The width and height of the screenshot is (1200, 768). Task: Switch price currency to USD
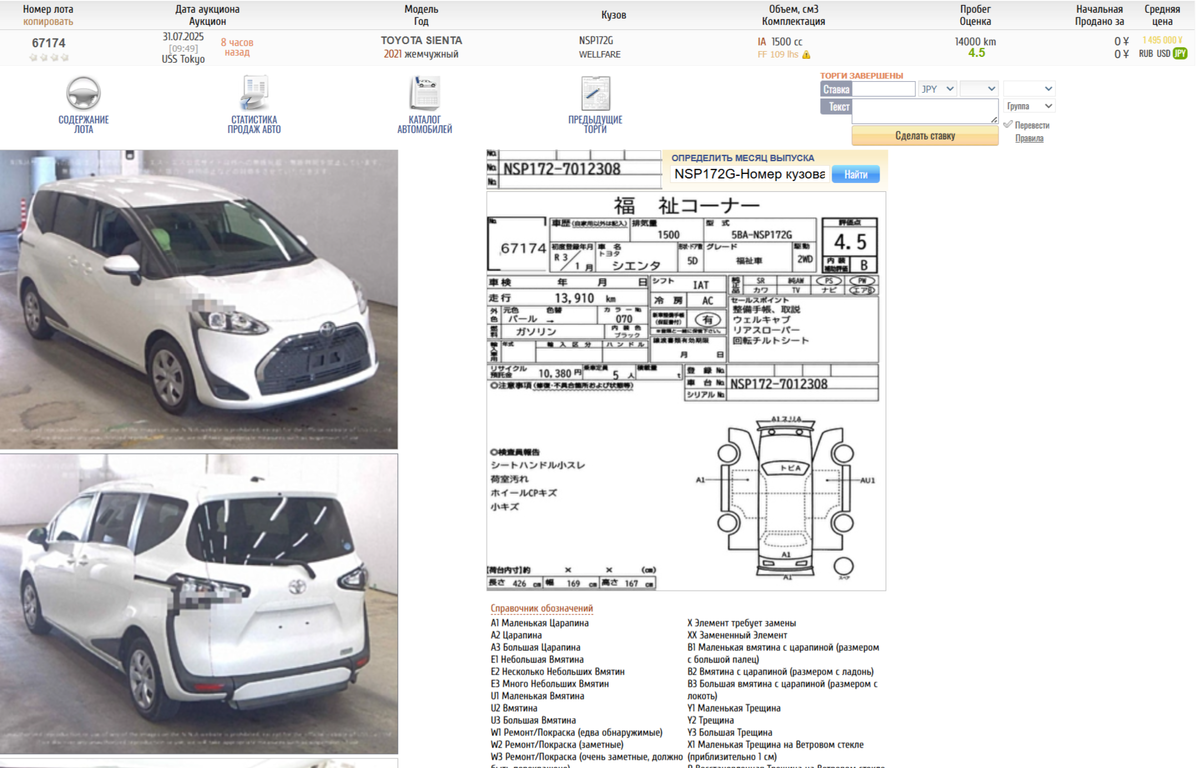pyautogui.click(x=1164, y=53)
